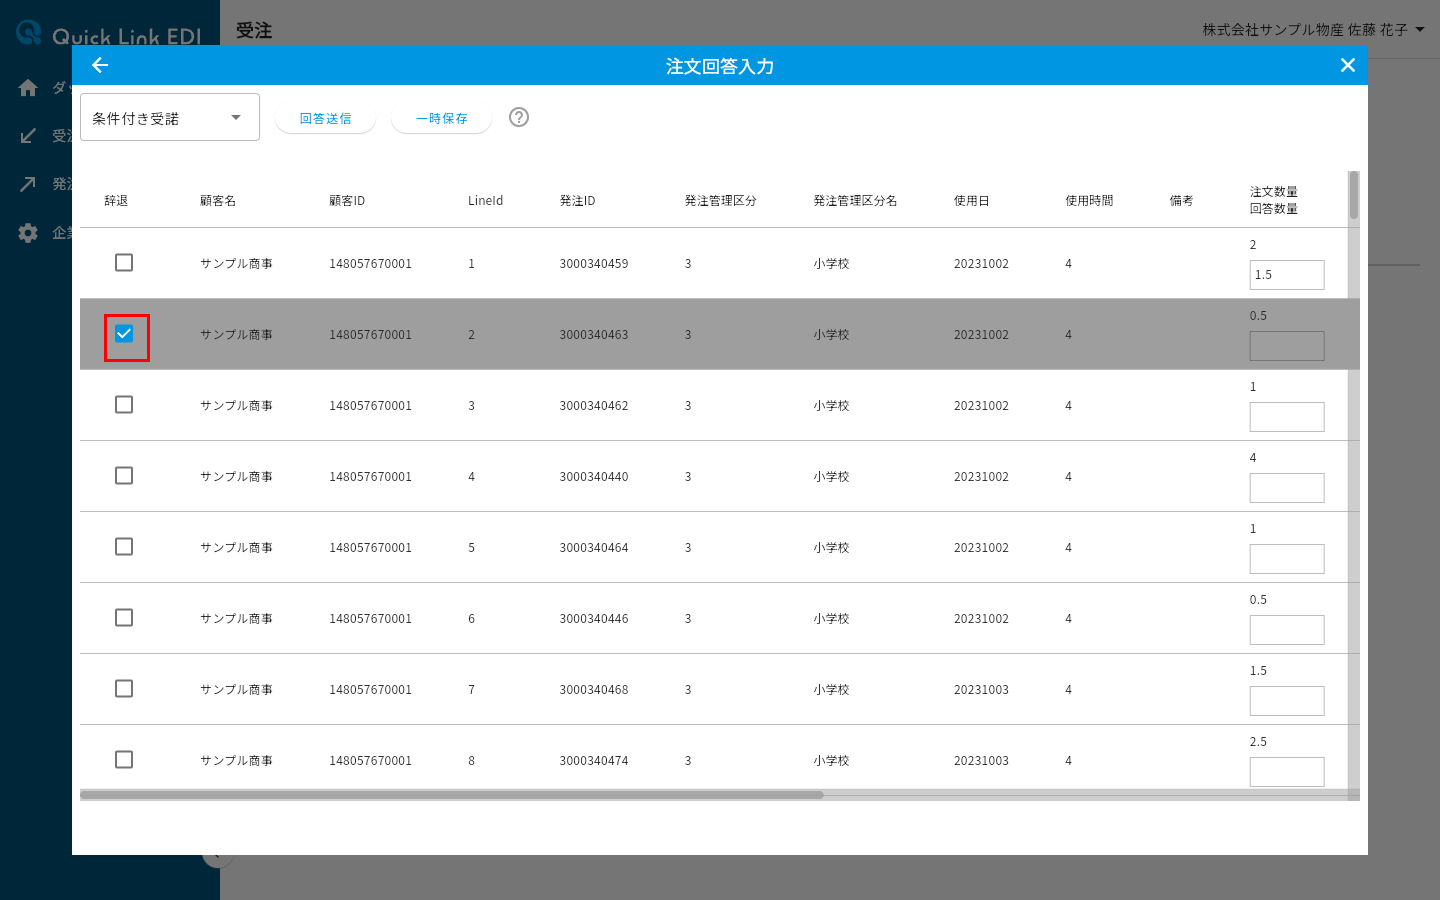Close the 注文回答入力 dialog
1440x900 pixels.
tap(1348, 65)
